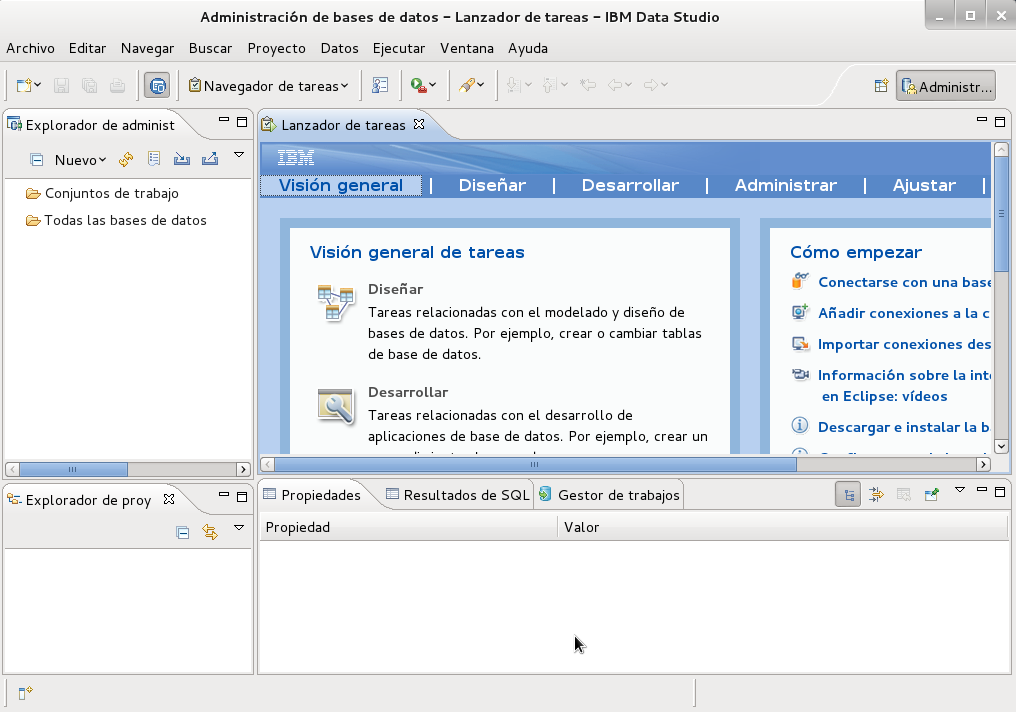Switch to Ajustar tab in launcher

point(925,185)
